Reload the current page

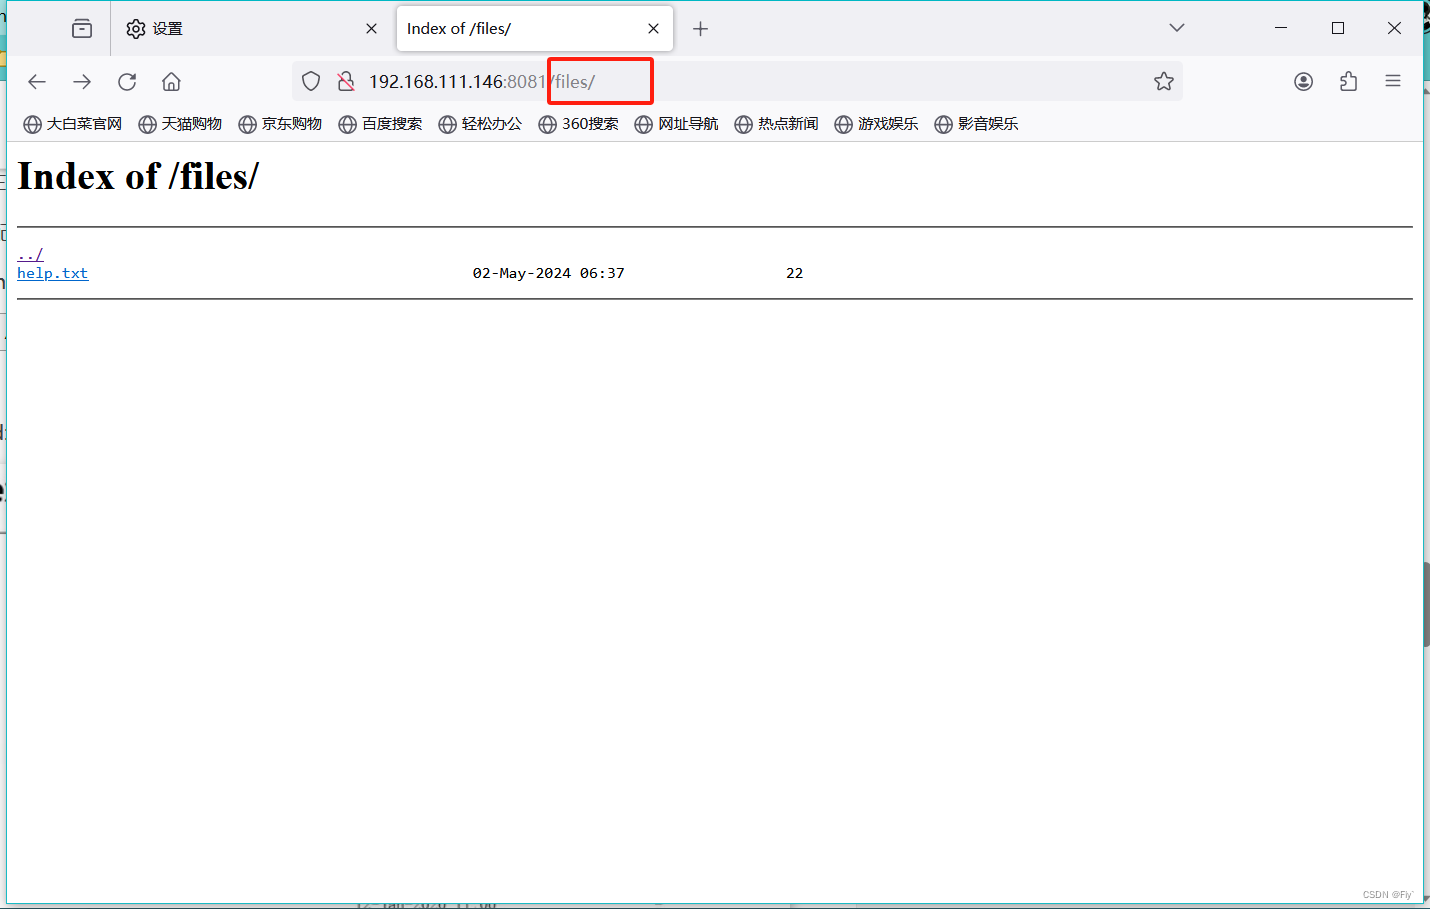pyautogui.click(x=127, y=82)
